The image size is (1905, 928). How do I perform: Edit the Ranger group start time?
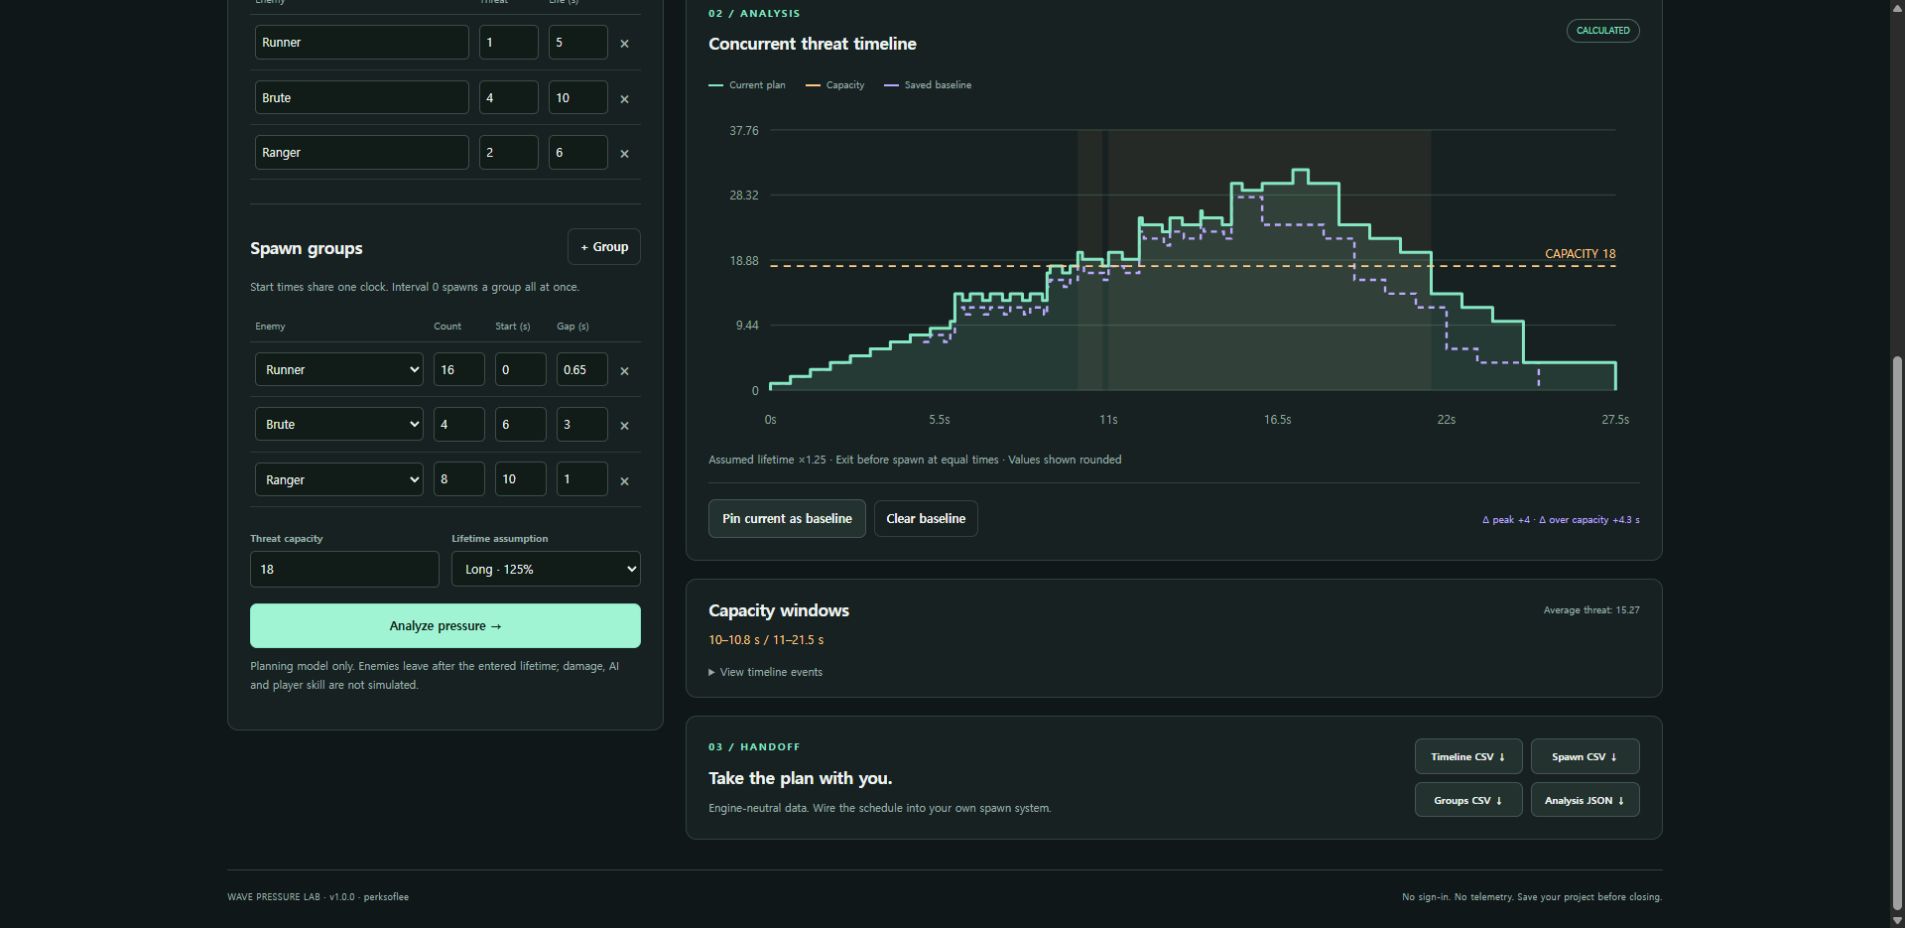pos(520,479)
